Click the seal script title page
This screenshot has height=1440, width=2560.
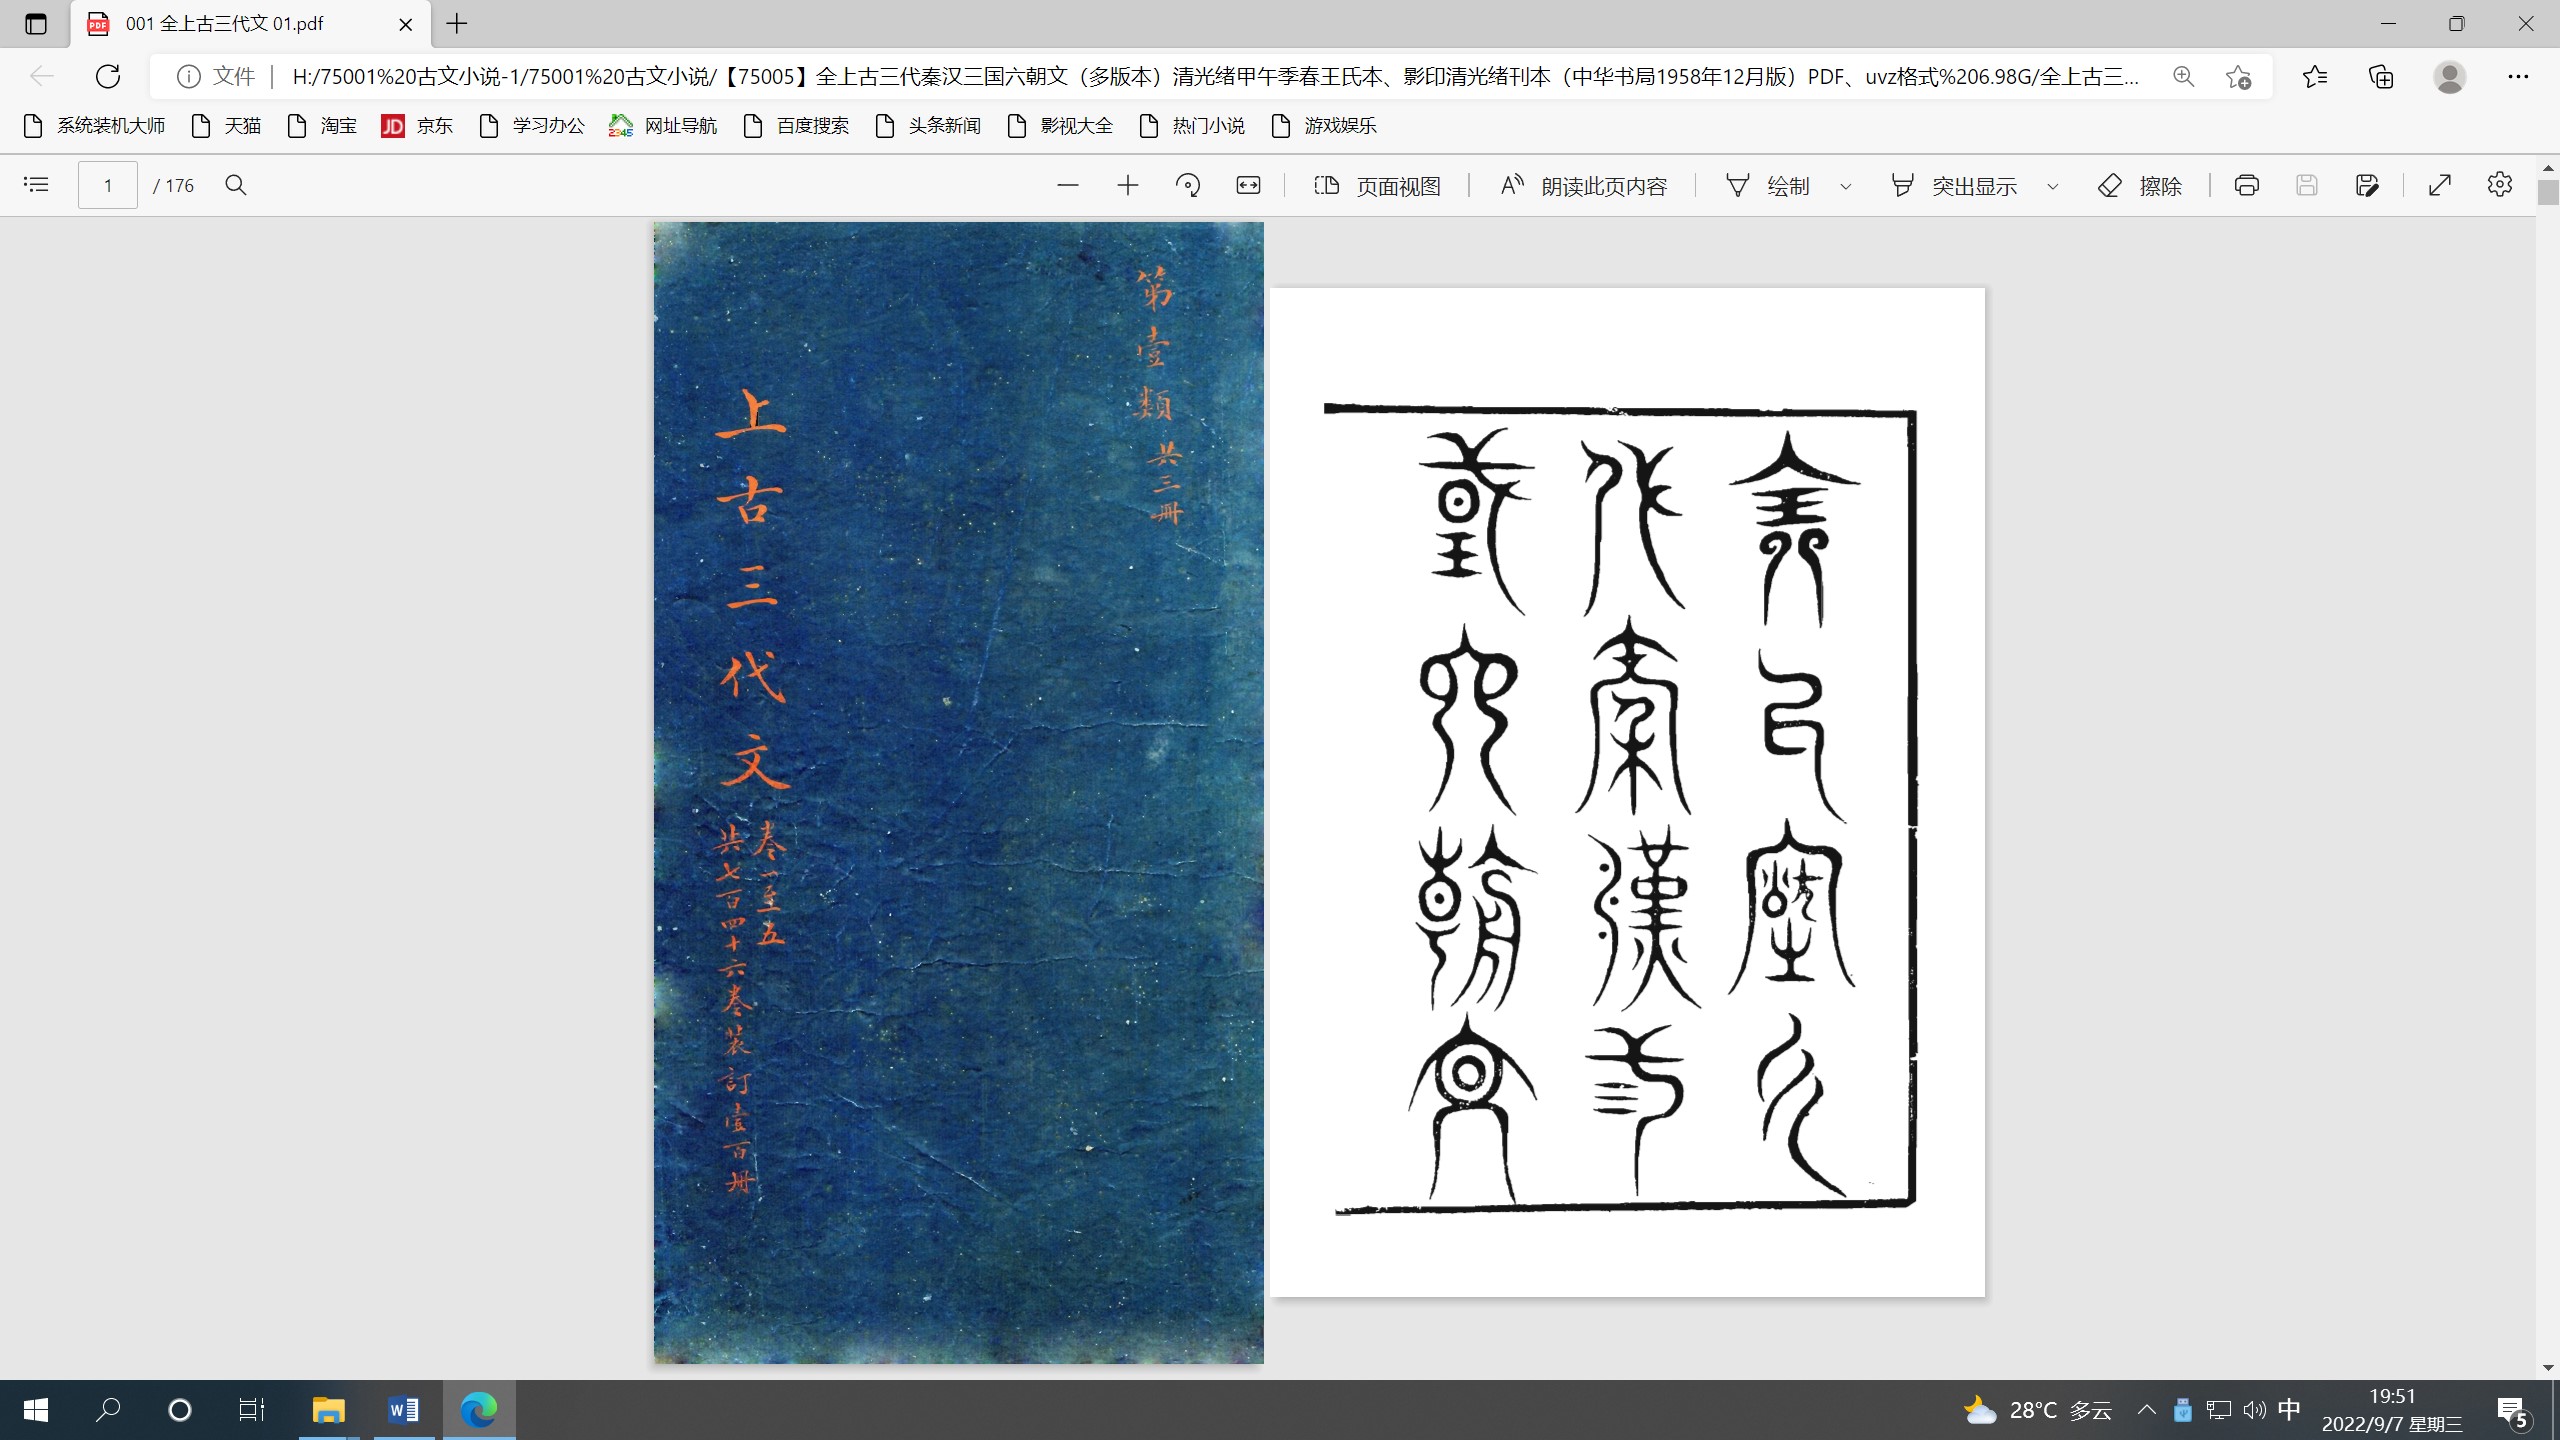1627,792
